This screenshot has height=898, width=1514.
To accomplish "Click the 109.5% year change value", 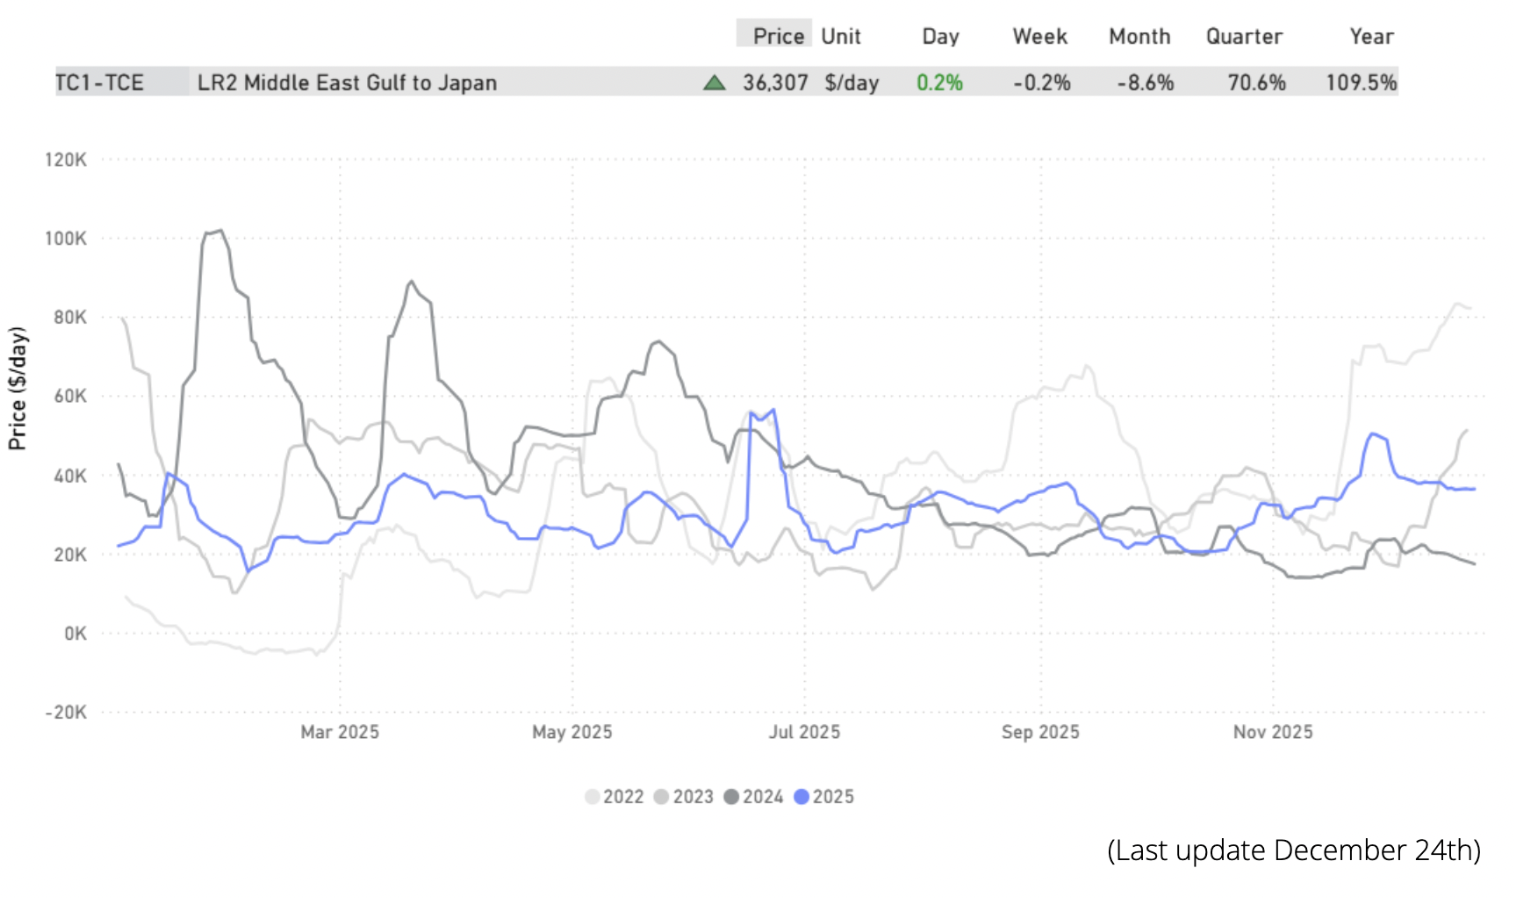I will tap(1361, 83).
